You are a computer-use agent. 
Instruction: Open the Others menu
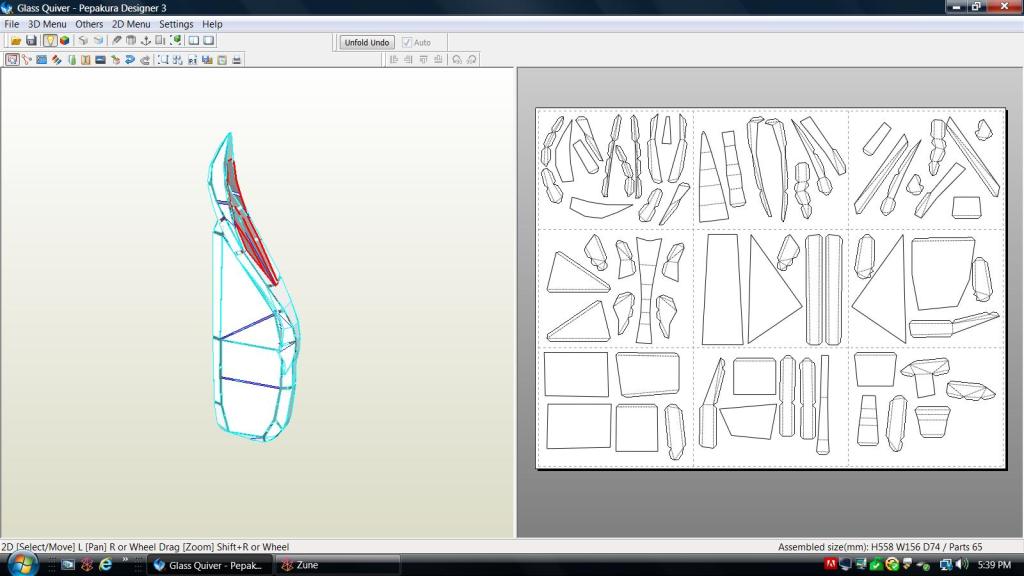click(x=89, y=24)
